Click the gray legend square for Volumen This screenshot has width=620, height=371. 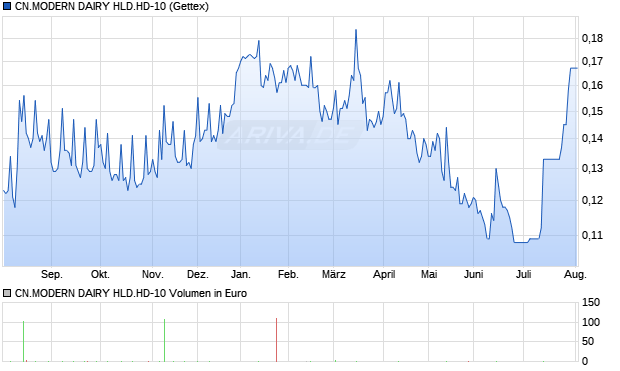7,293
